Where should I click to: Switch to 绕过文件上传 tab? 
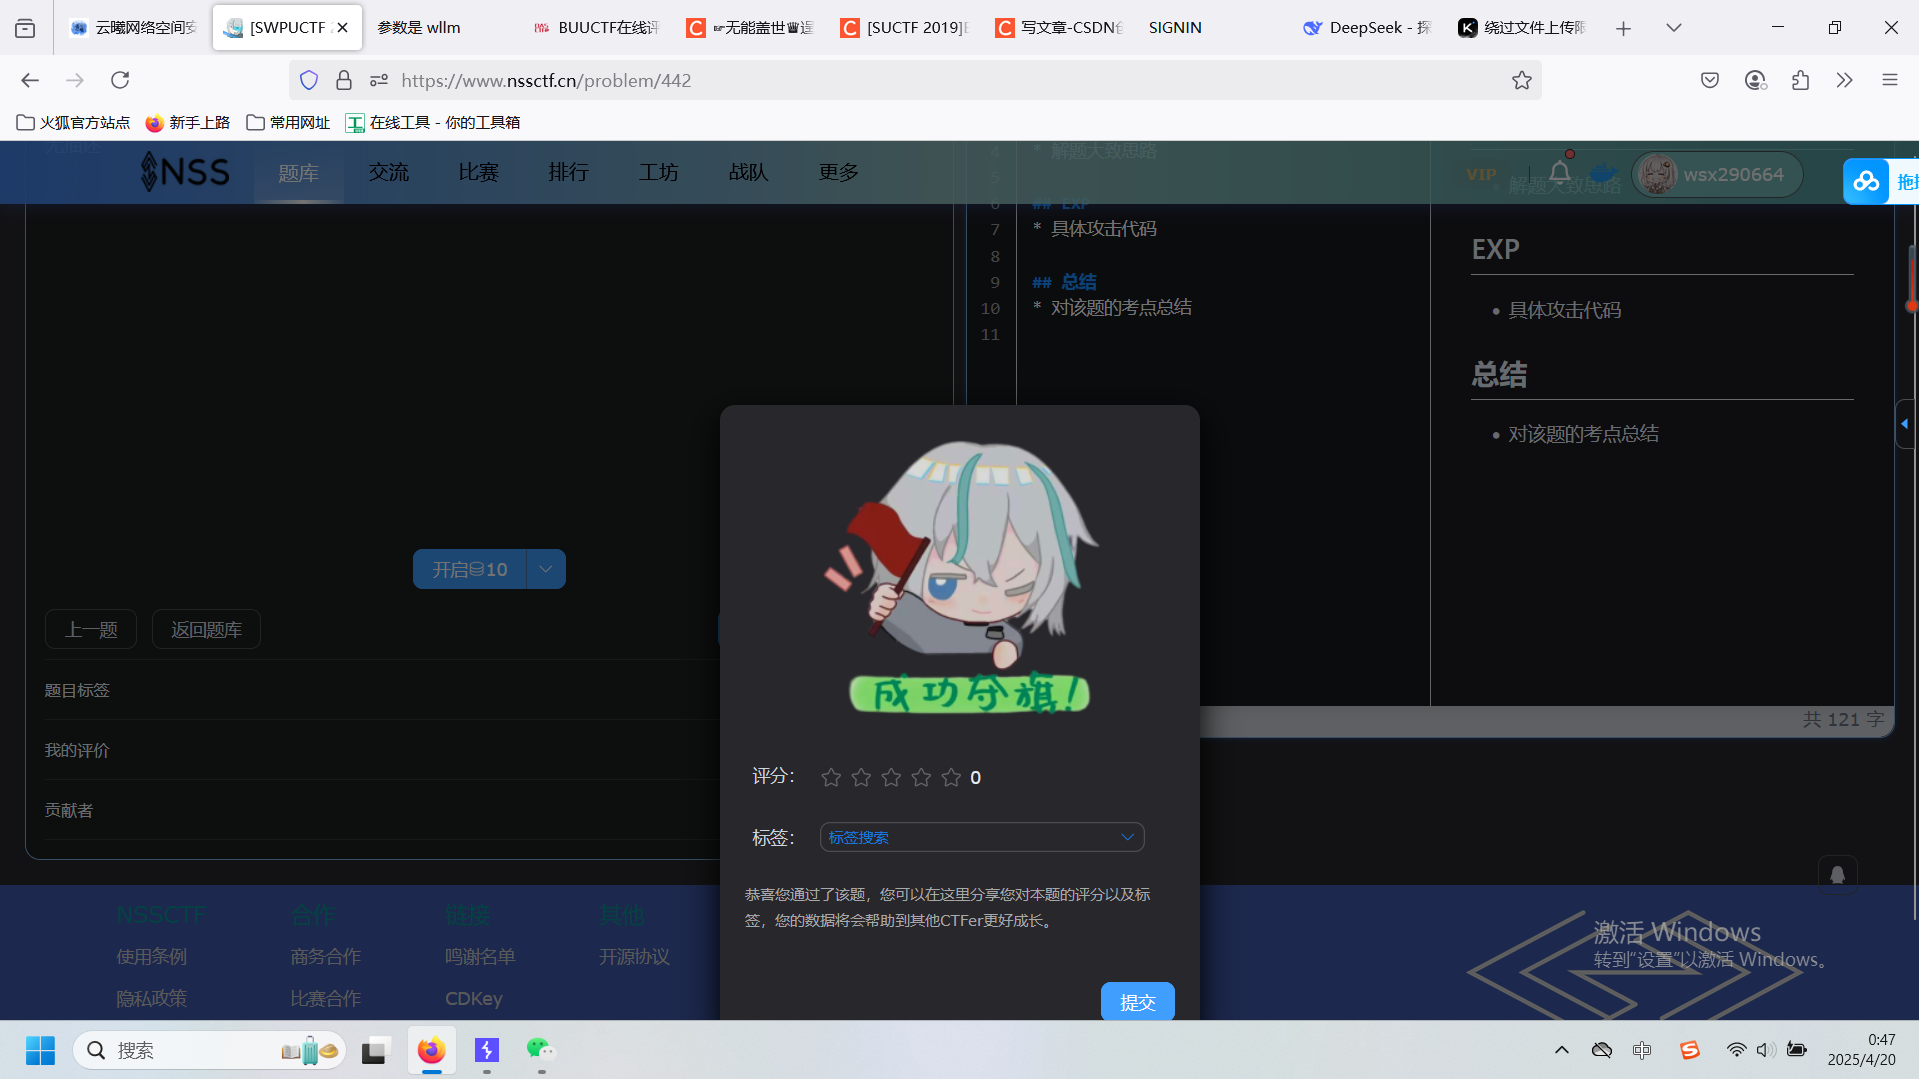(1523, 27)
